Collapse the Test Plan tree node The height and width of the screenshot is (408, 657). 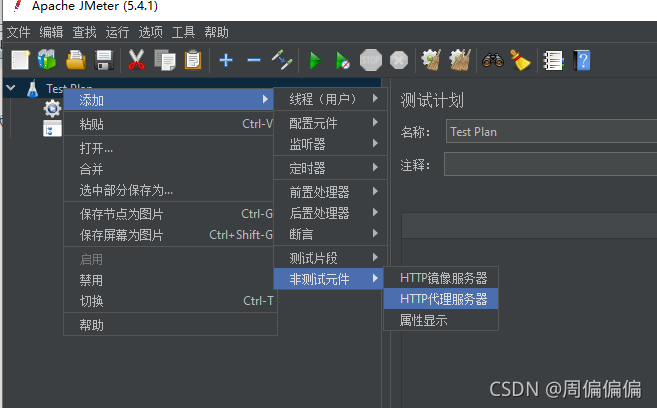click(x=11, y=88)
